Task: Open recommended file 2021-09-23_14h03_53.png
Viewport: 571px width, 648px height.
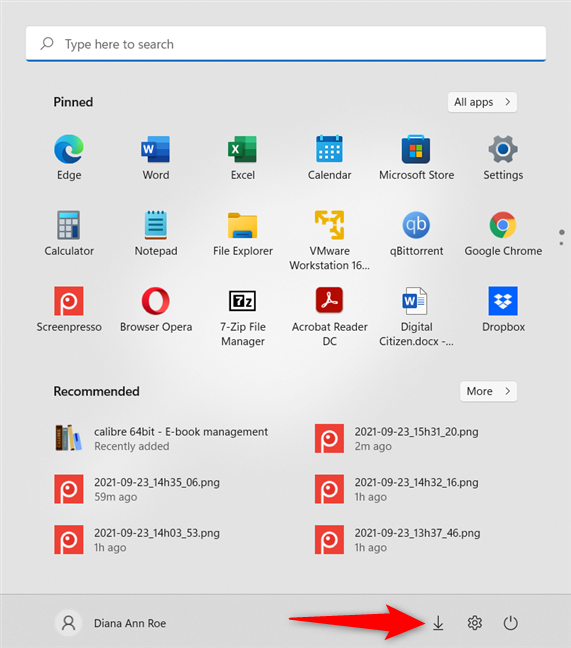Action: (137, 540)
